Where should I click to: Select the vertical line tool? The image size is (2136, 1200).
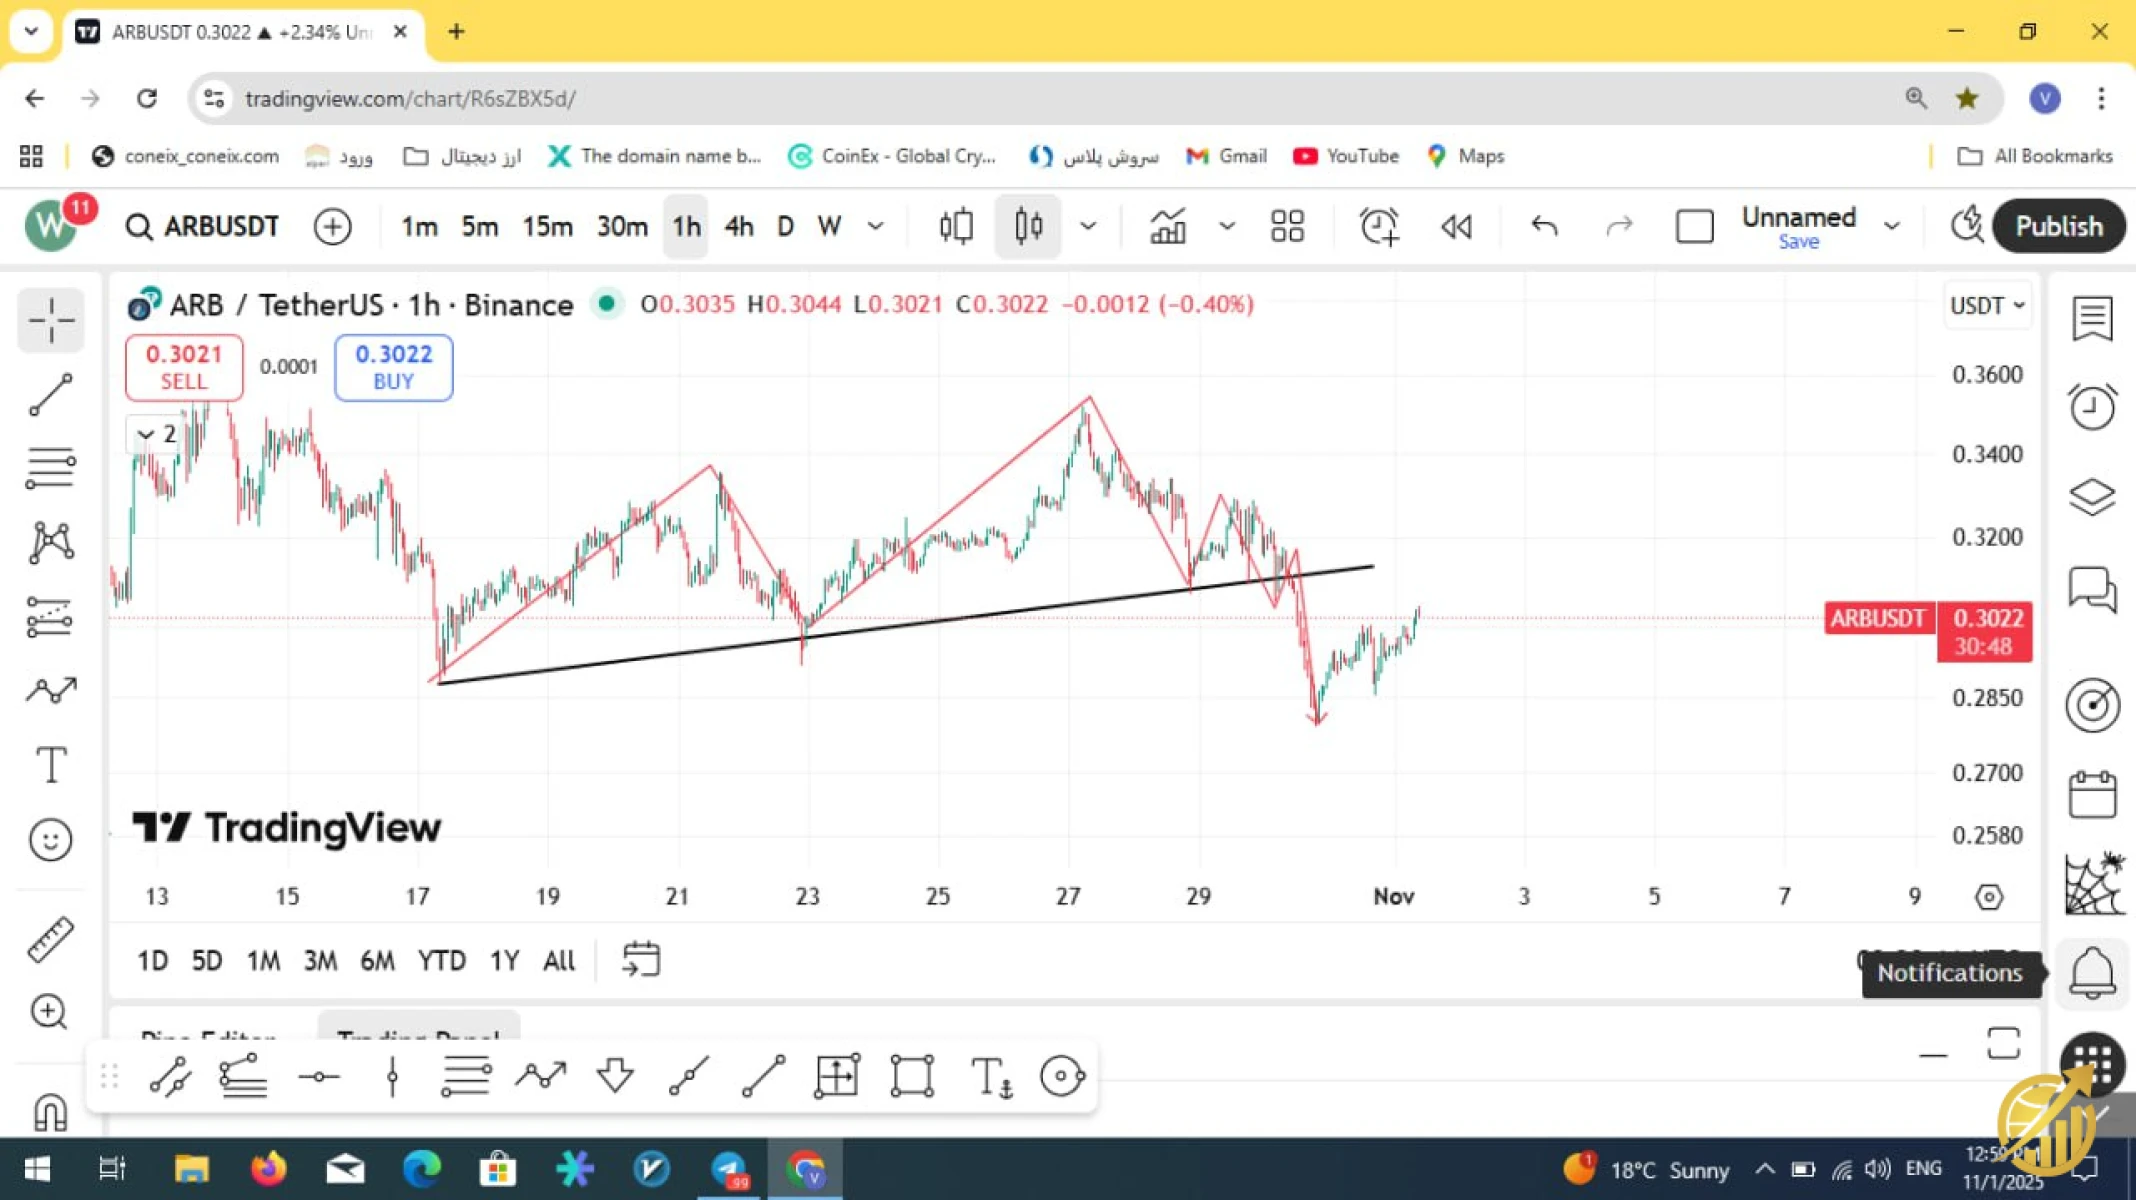pyautogui.click(x=393, y=1077)
